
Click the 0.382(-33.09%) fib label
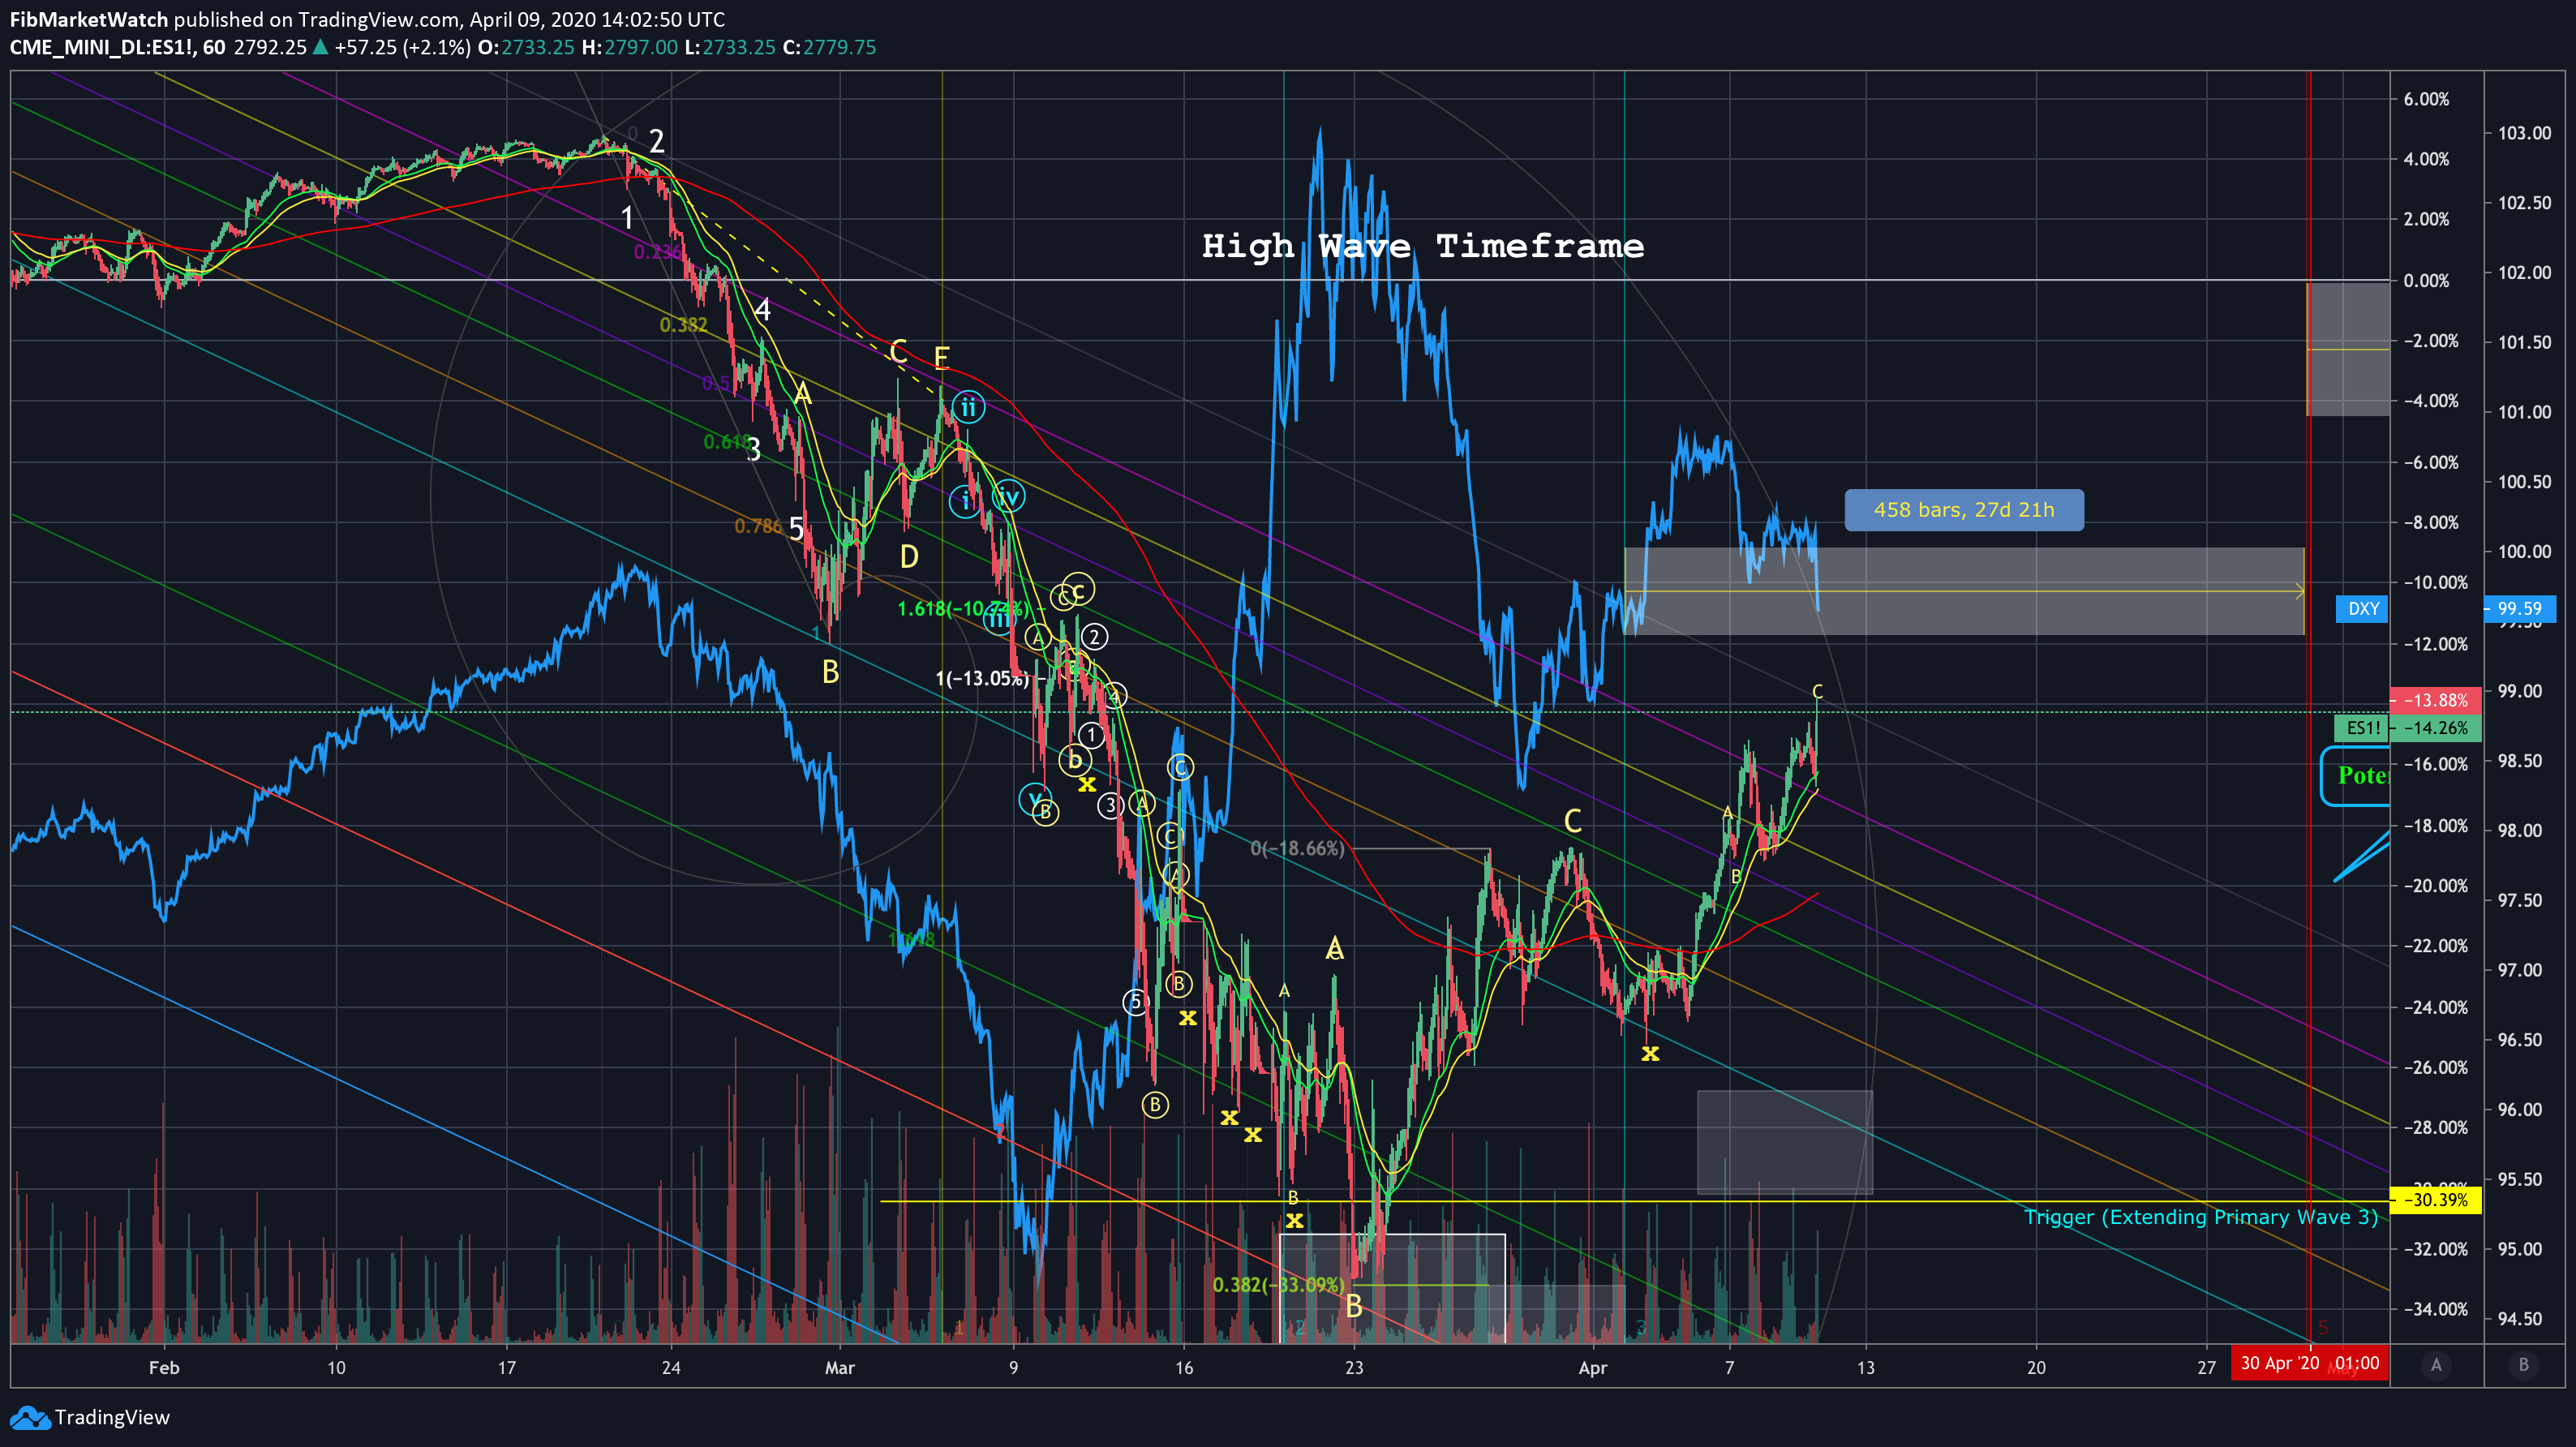coord(1278,1285)
